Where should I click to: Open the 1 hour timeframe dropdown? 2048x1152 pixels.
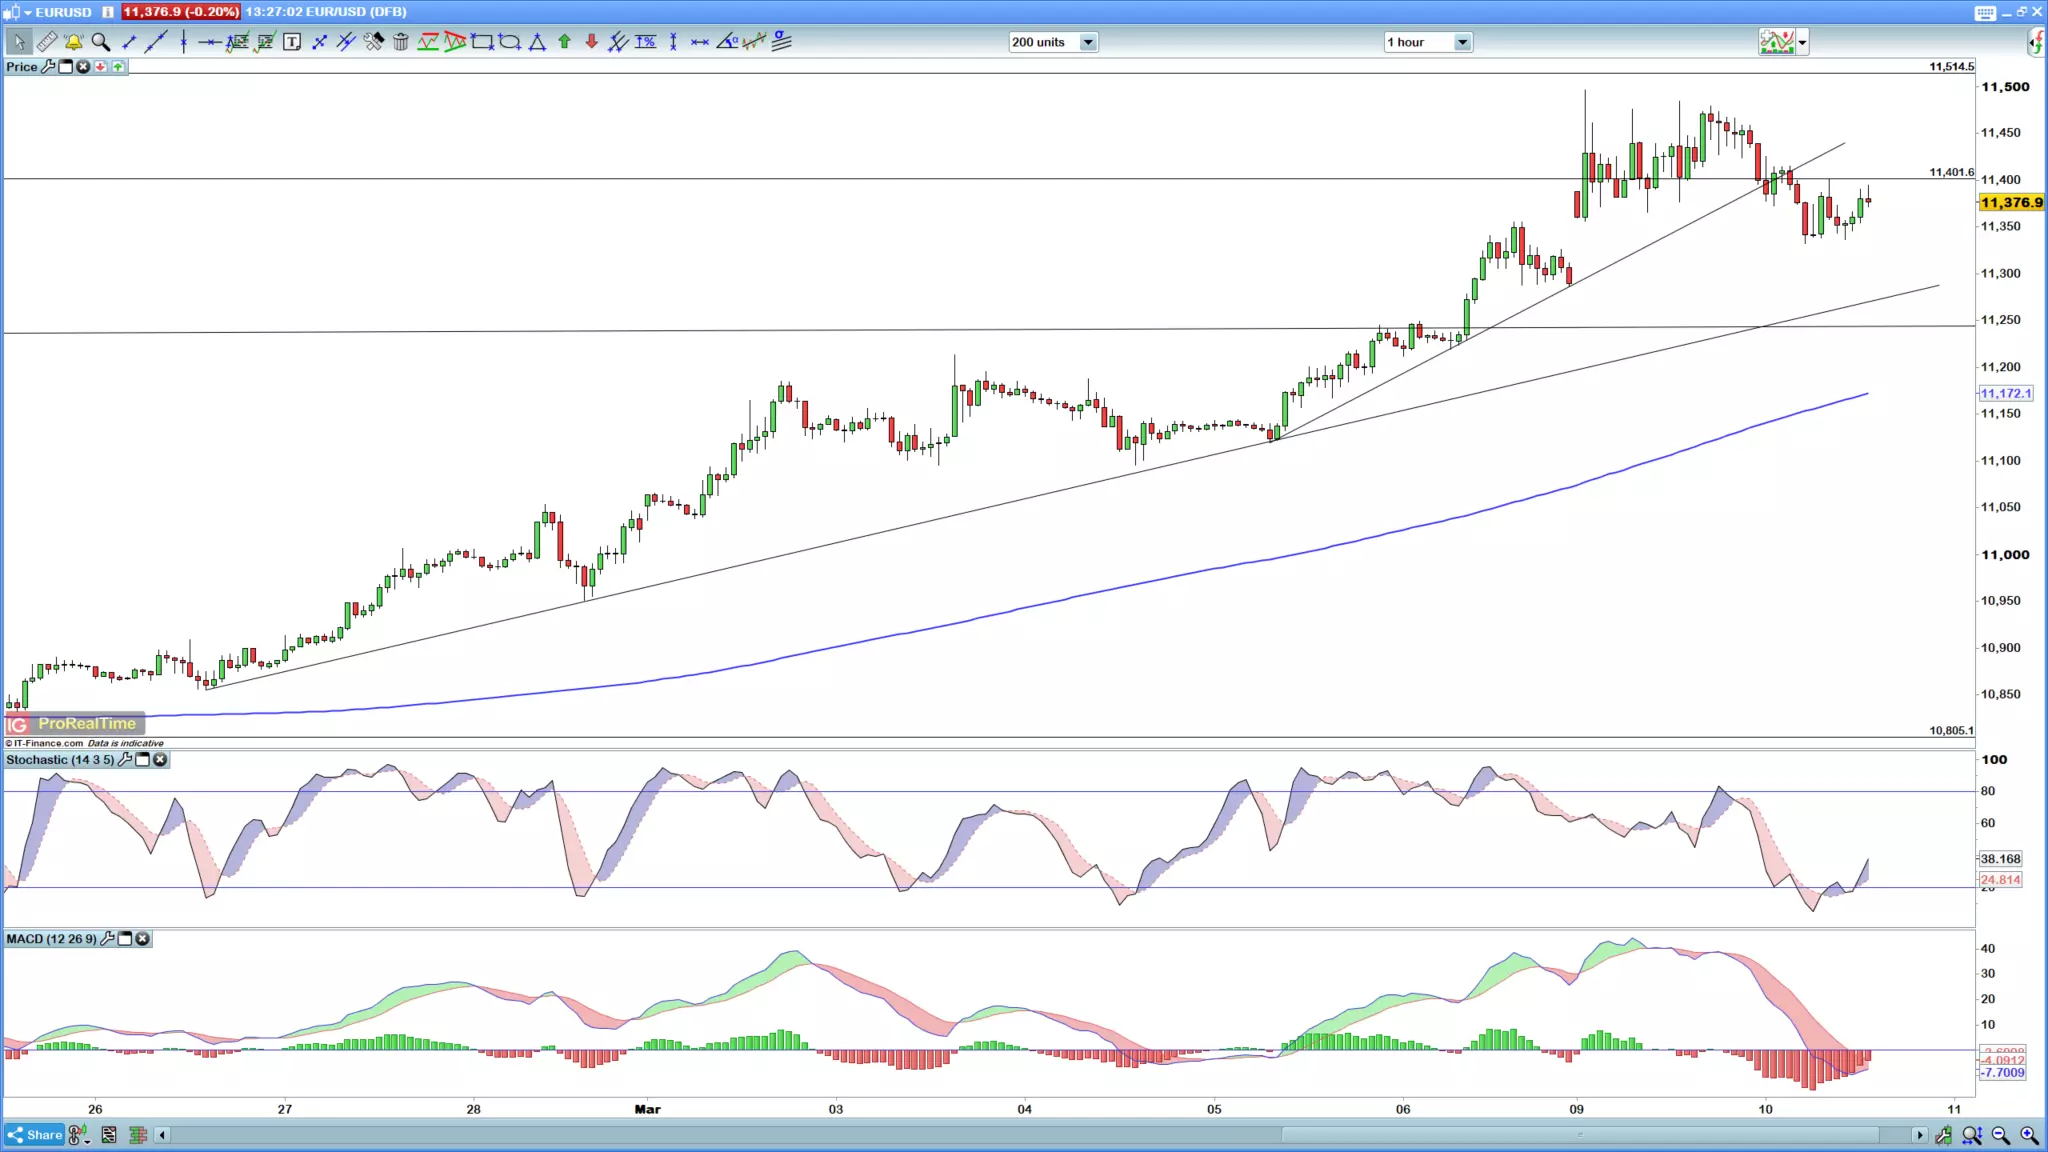click(1428, 42)
